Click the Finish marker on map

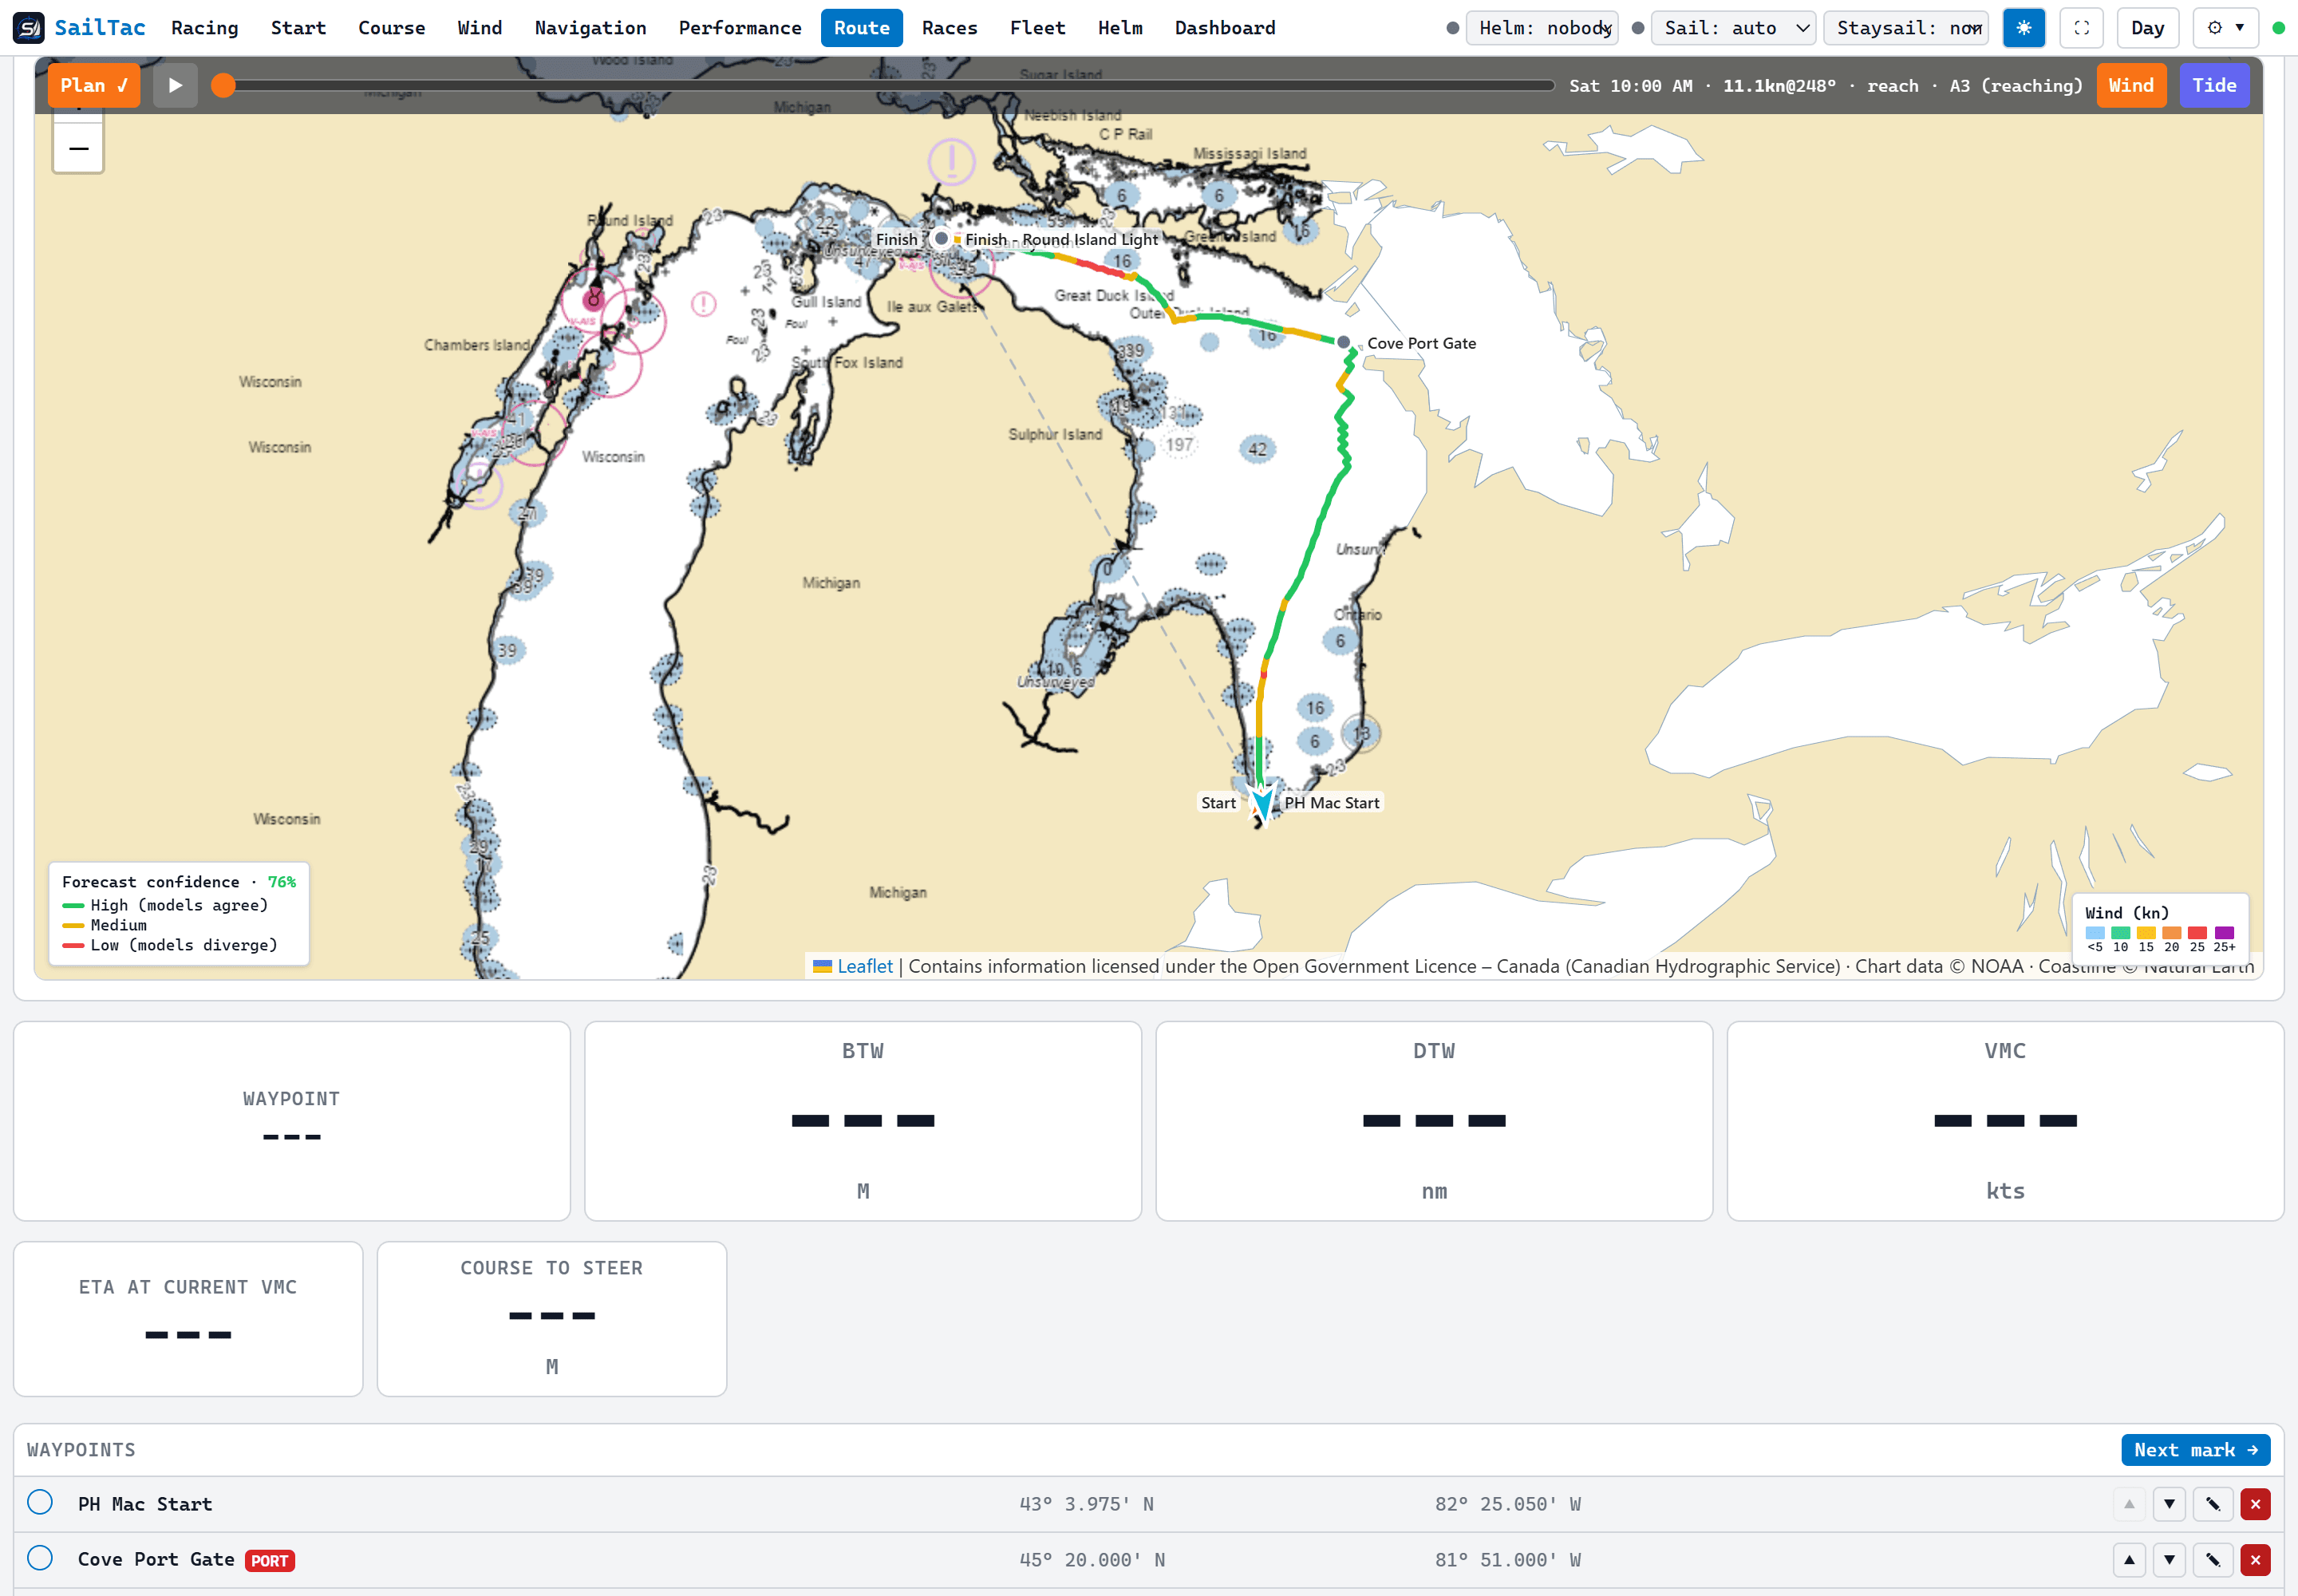point(941,238)
